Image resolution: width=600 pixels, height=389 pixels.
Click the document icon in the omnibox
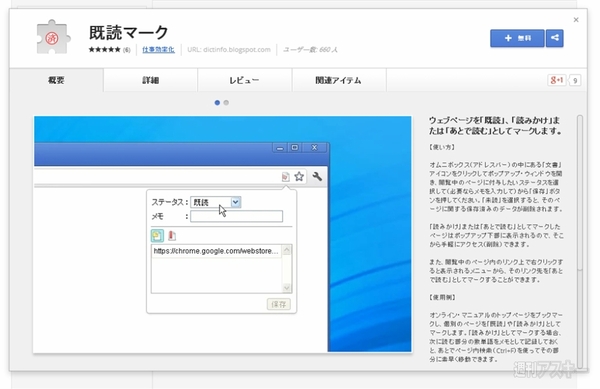pos(285,176)
